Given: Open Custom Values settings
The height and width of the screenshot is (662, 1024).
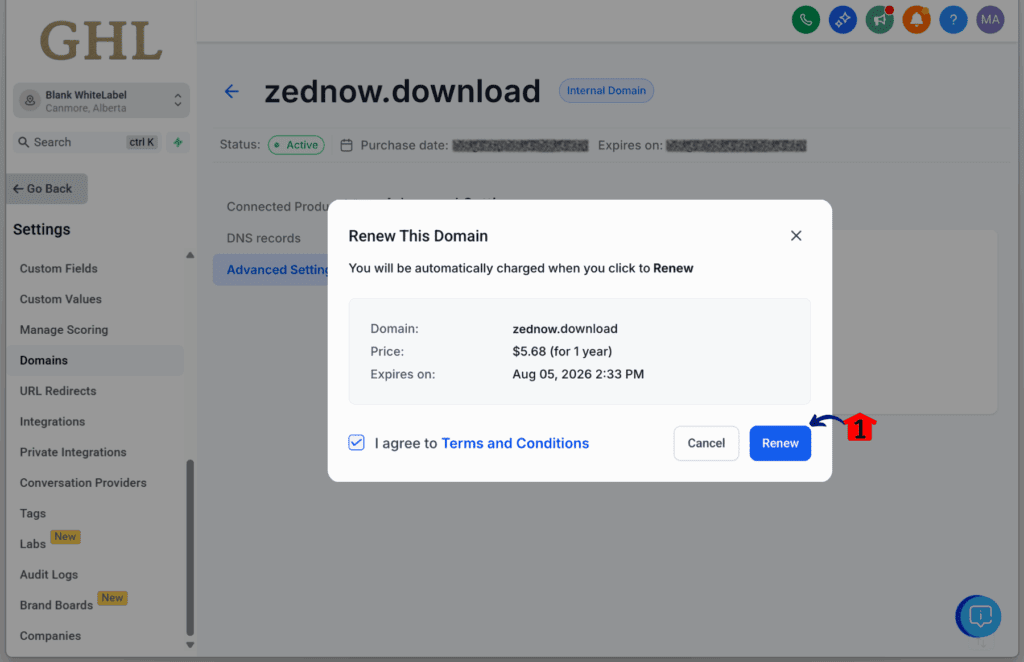Looking at the screenshot, I should tap(61, 299).
